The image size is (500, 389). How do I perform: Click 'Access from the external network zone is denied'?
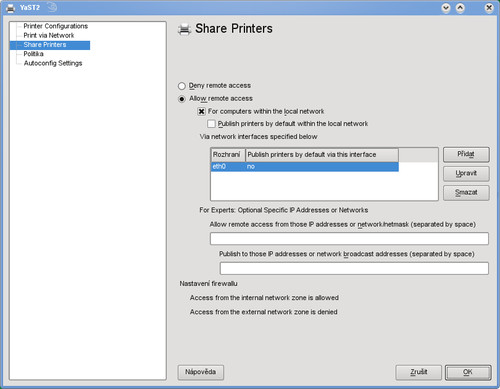(x=263, y=312)
